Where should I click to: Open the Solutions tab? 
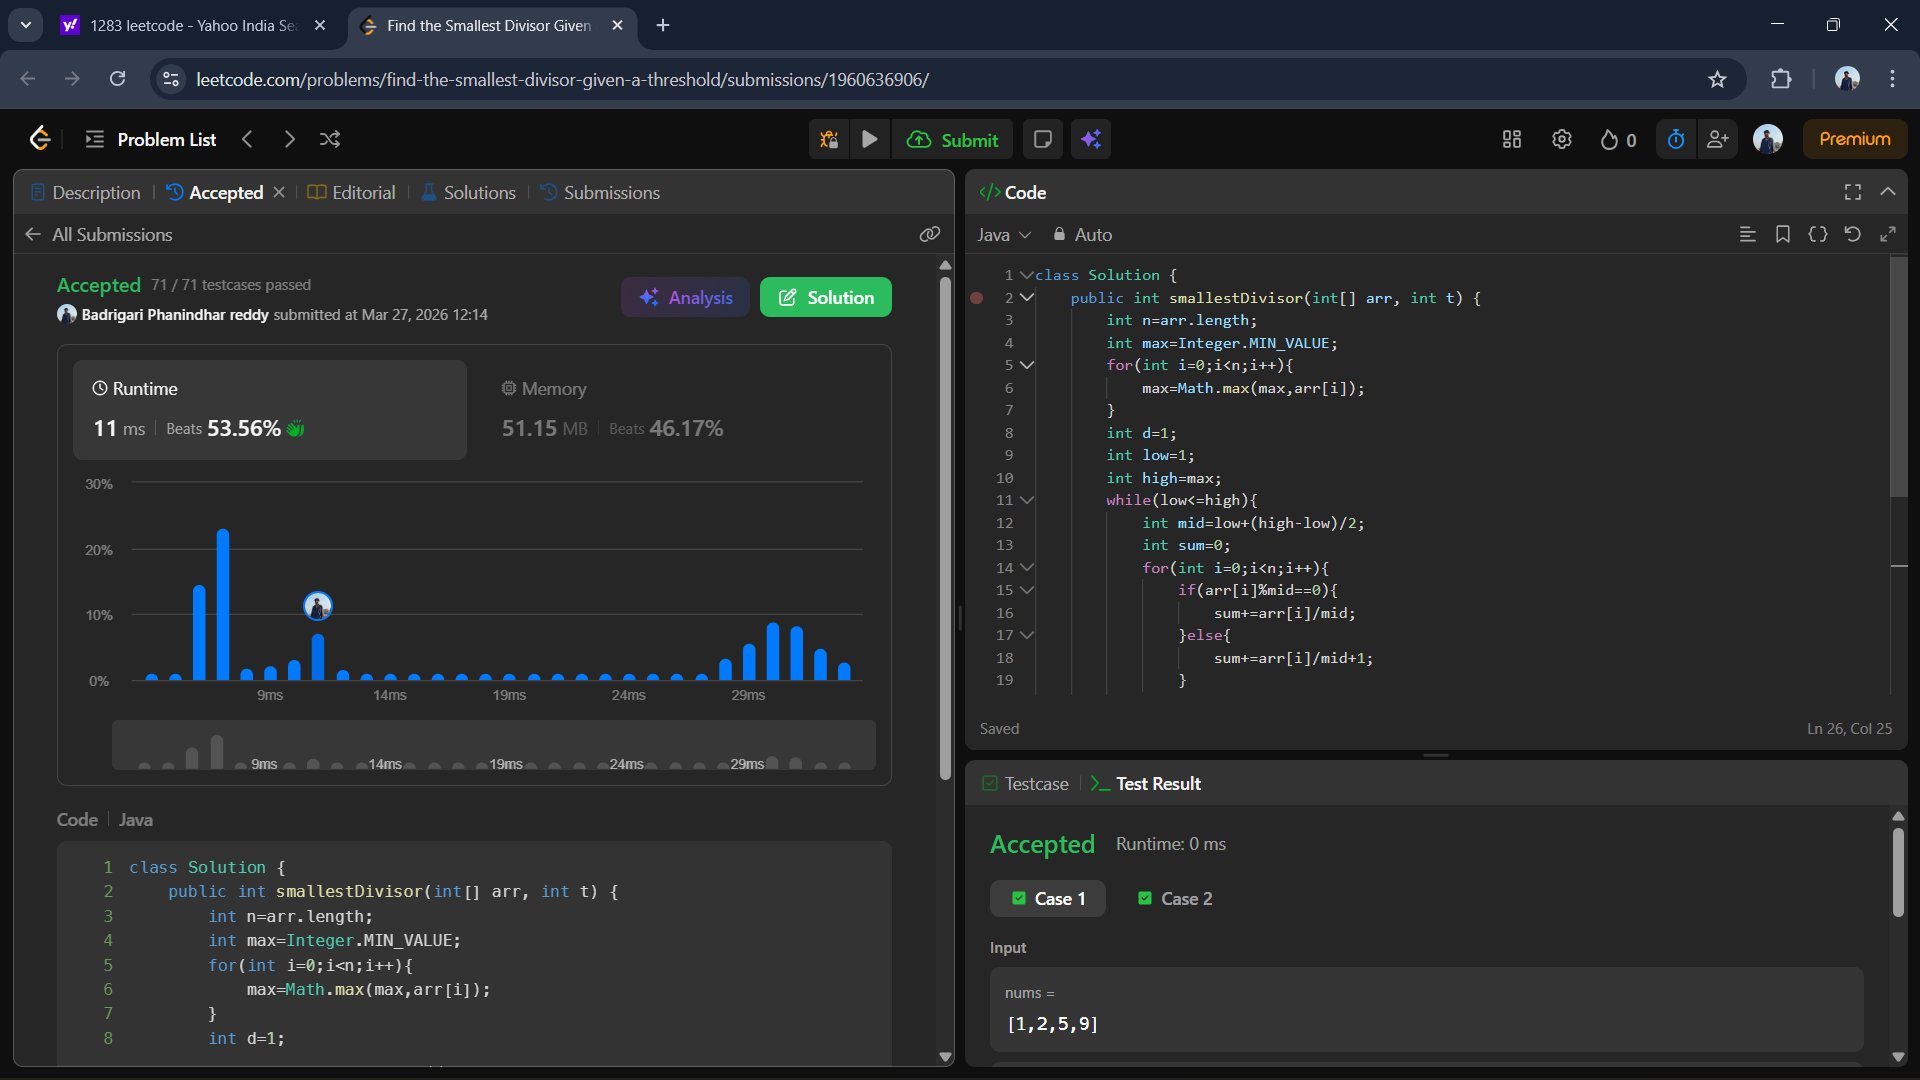coord(468,192)
